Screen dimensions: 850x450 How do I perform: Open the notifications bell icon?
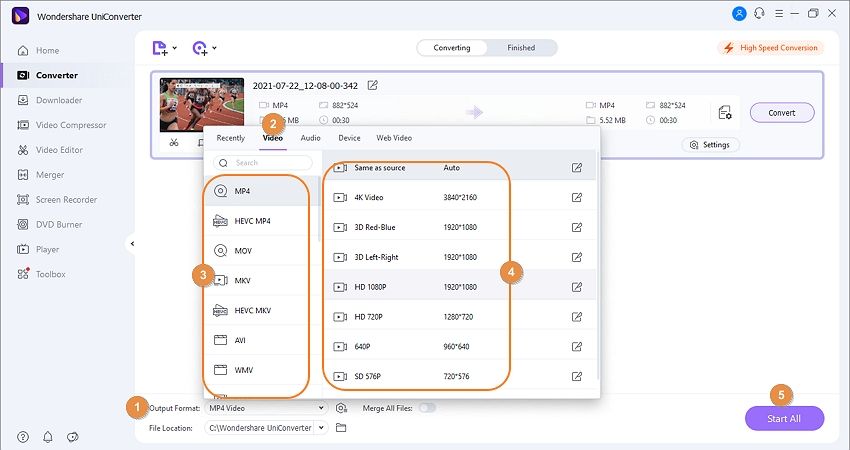coord(48,437)
